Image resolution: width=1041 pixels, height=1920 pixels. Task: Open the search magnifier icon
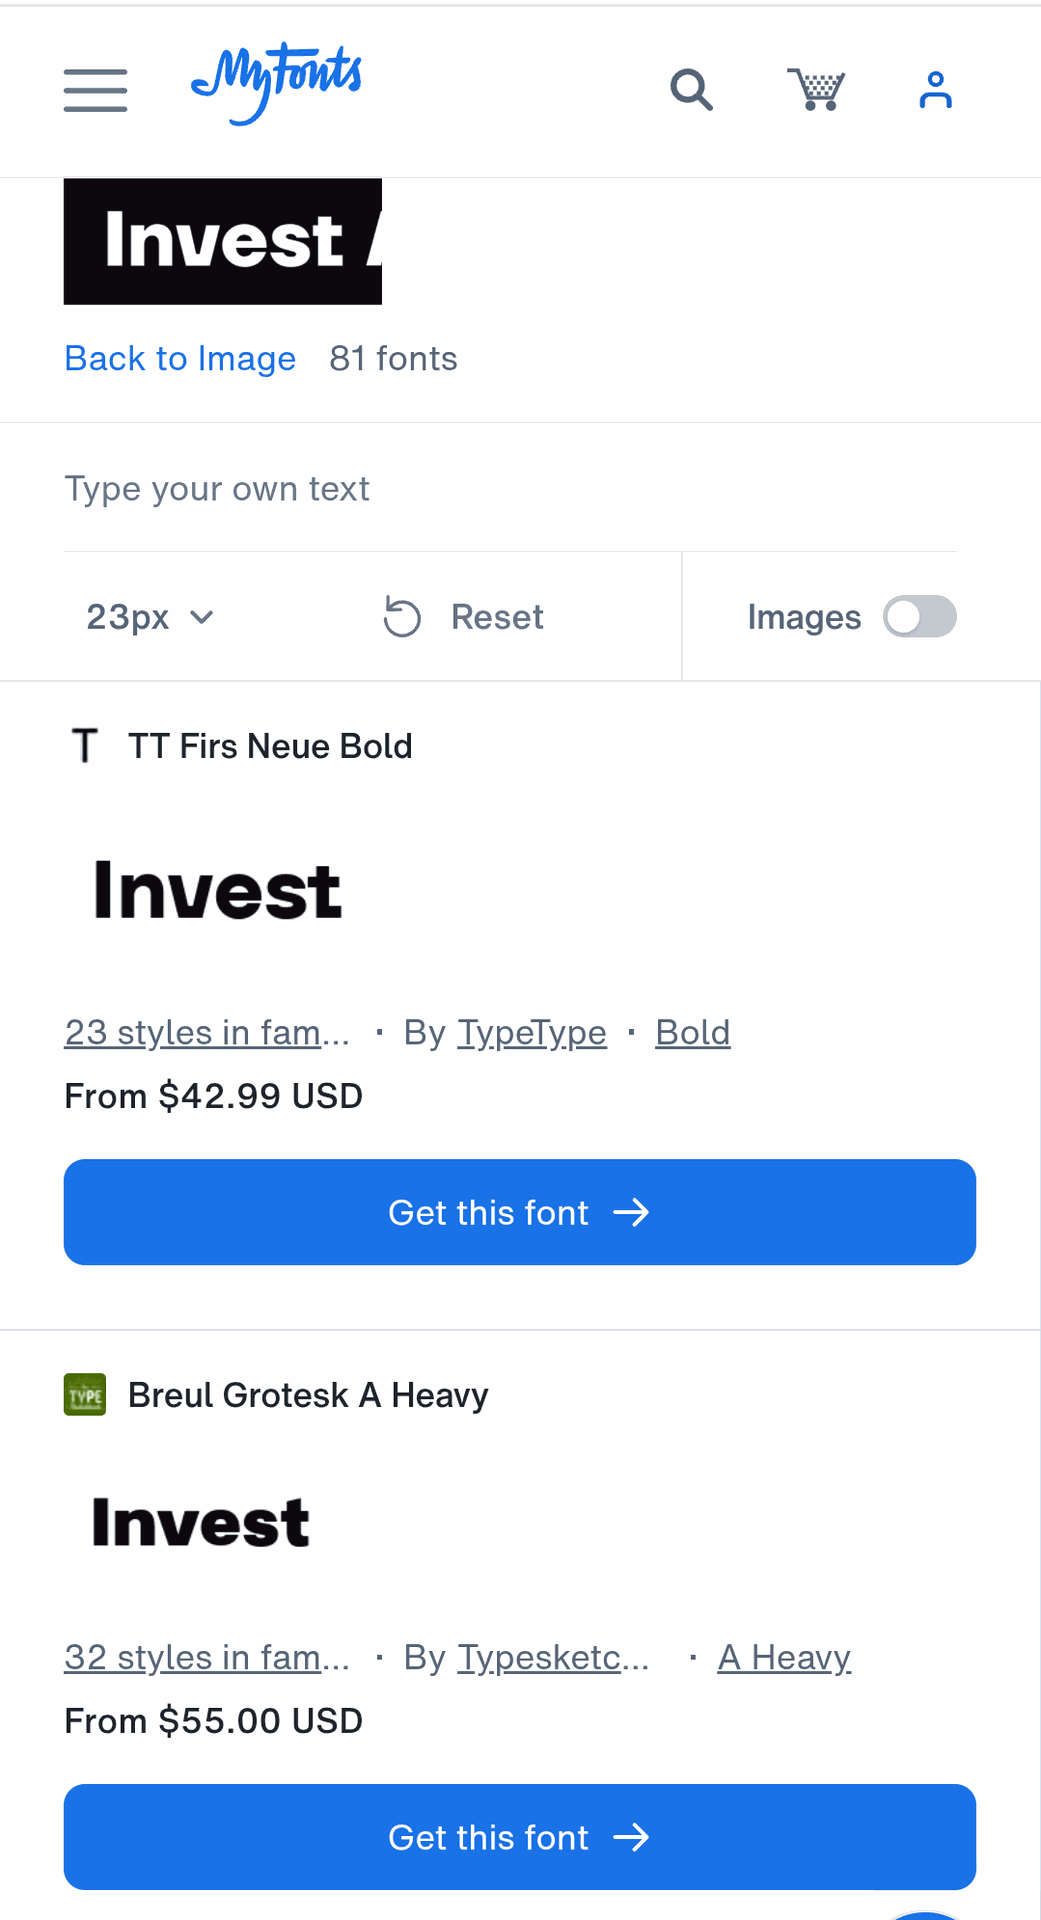691,90
